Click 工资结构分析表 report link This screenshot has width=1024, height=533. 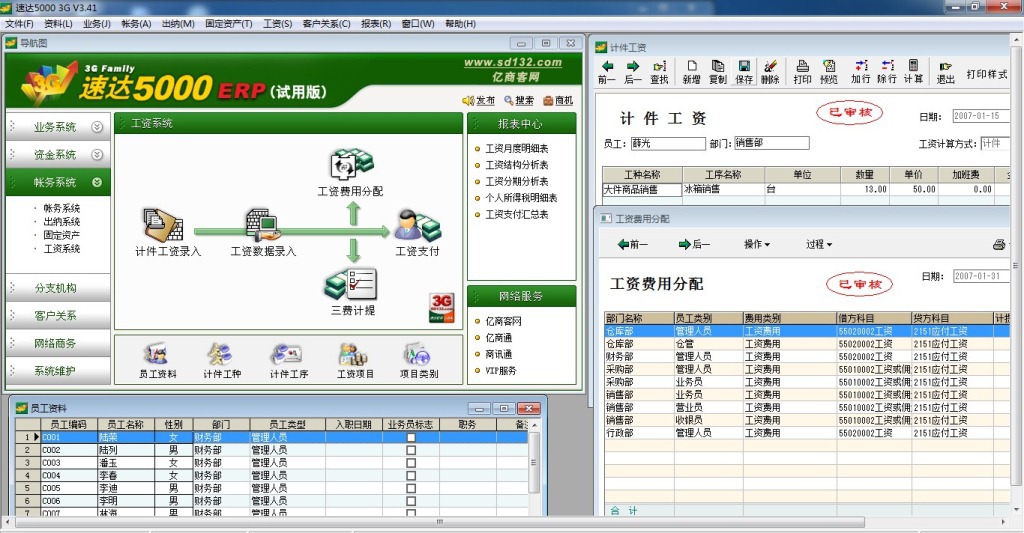[517, 165]
